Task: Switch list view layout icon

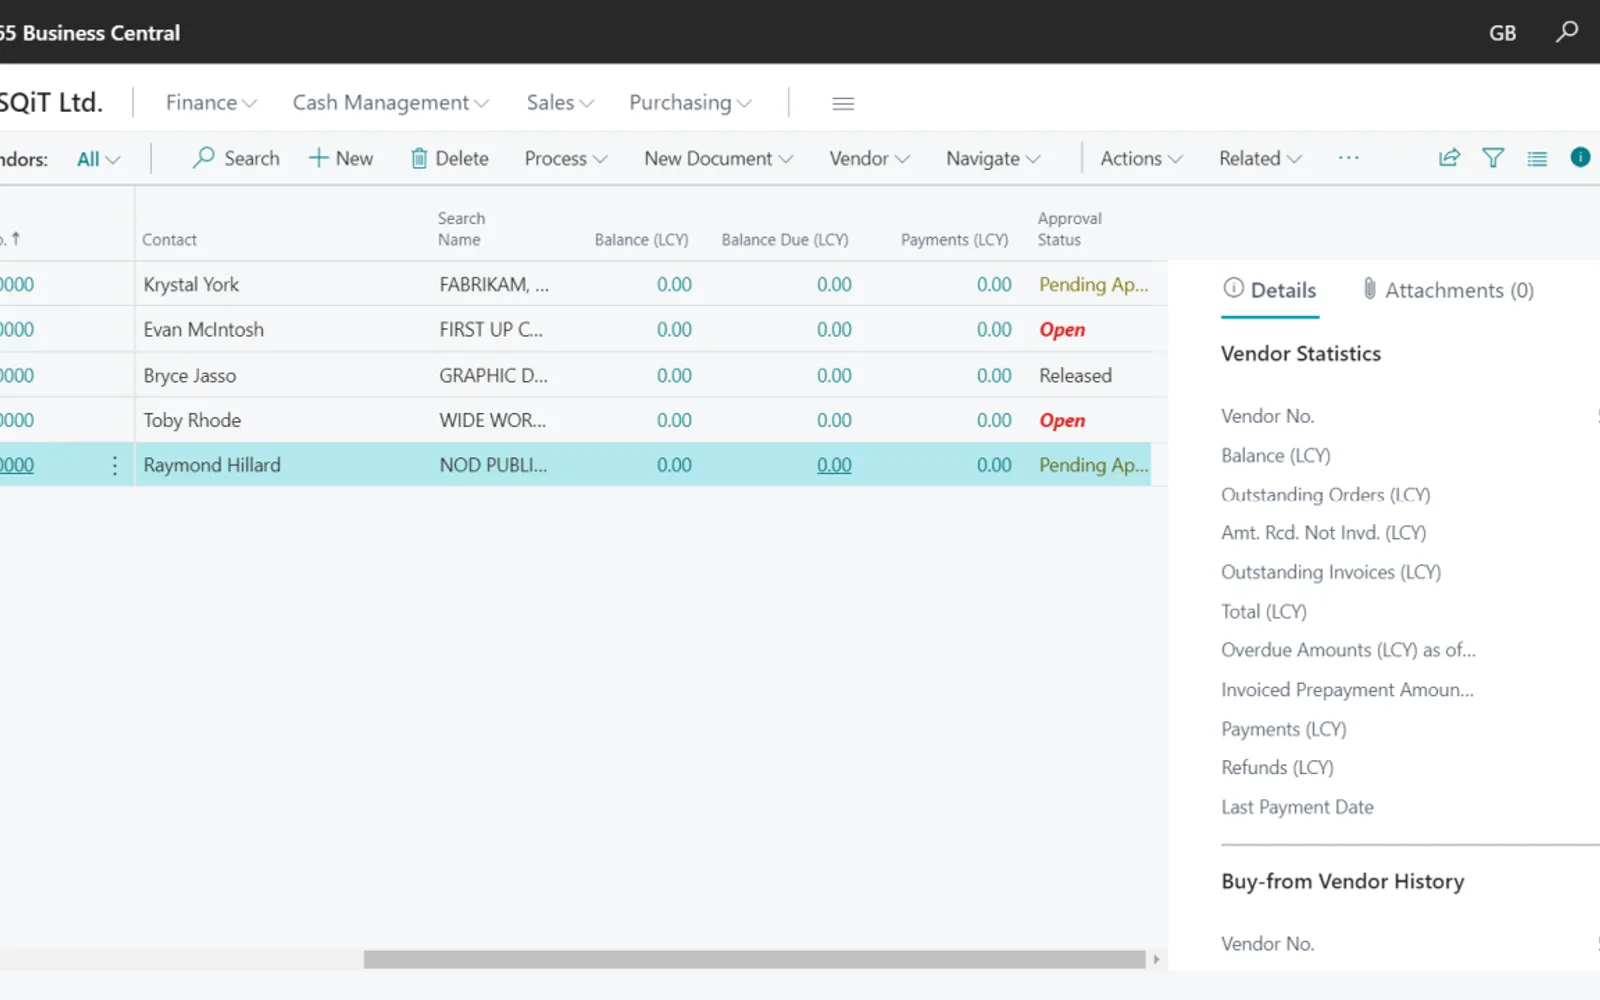Action: [x=1537, y=158]
